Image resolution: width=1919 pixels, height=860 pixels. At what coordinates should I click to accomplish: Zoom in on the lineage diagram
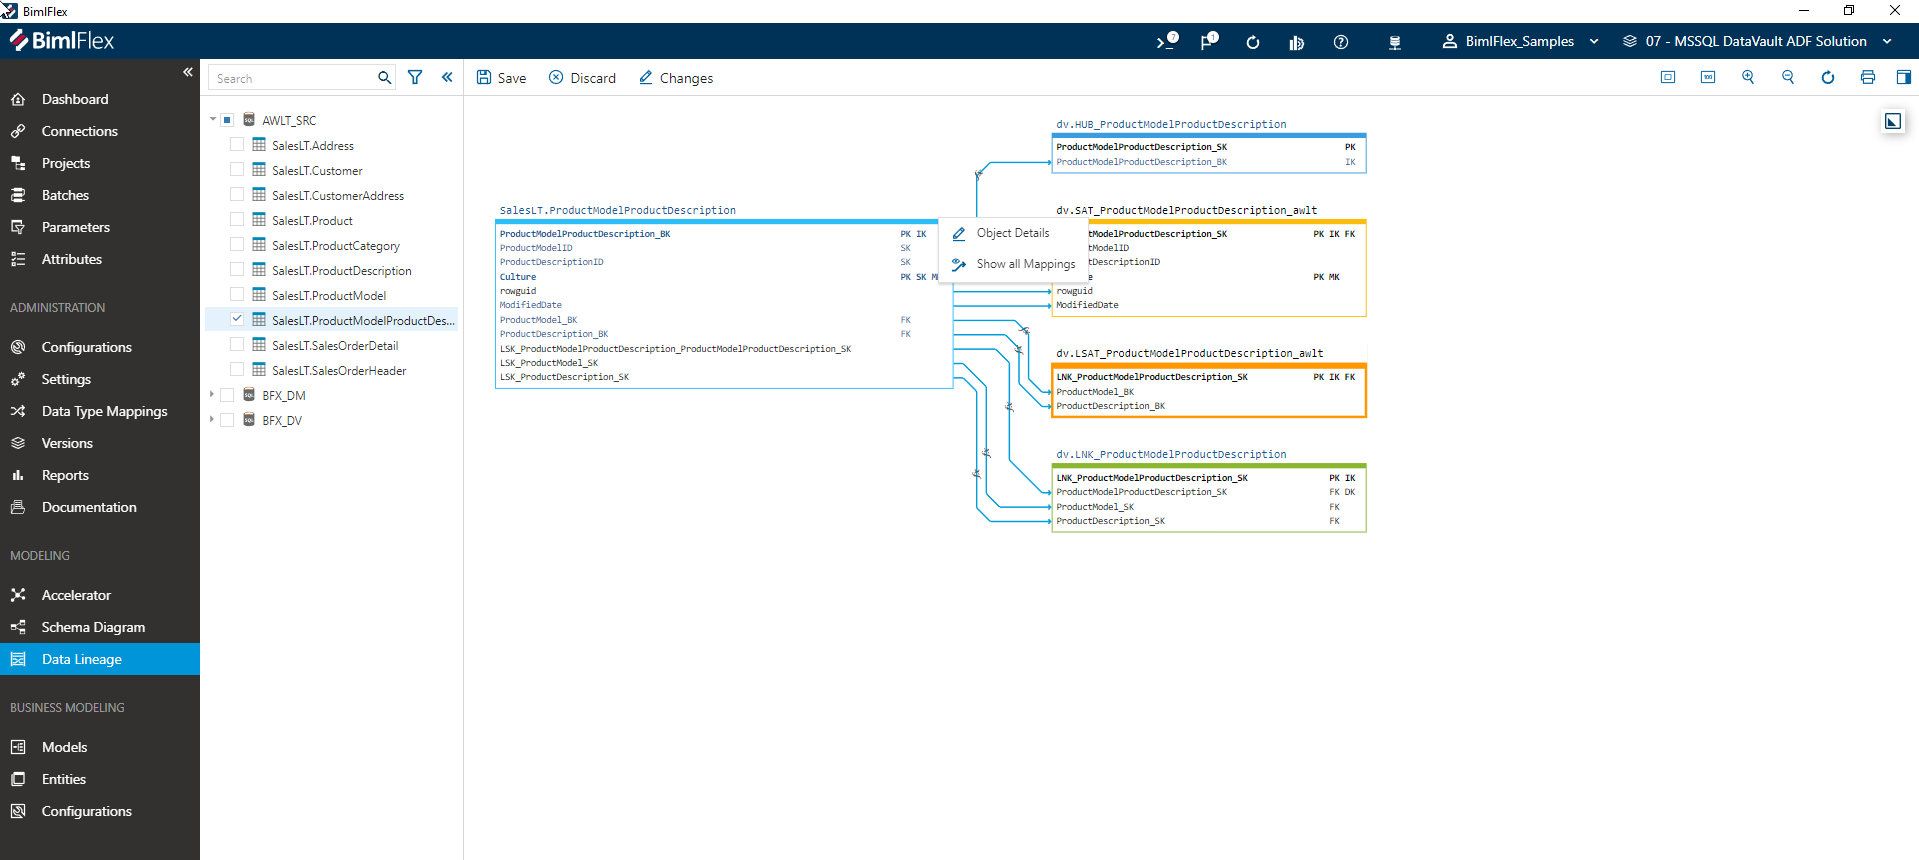click(1748, 77)
